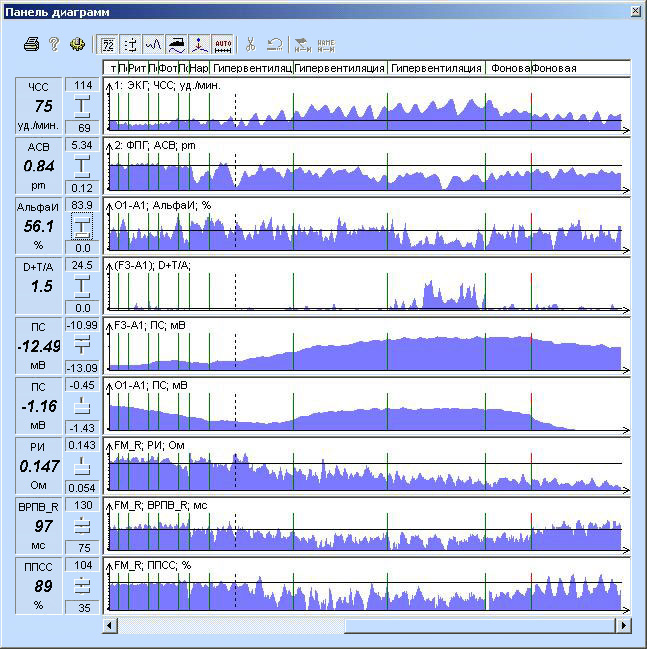Click the scale mode icon in the АльфаИ row
This screenshot has width=647, height=649.
tap(82, 226)
